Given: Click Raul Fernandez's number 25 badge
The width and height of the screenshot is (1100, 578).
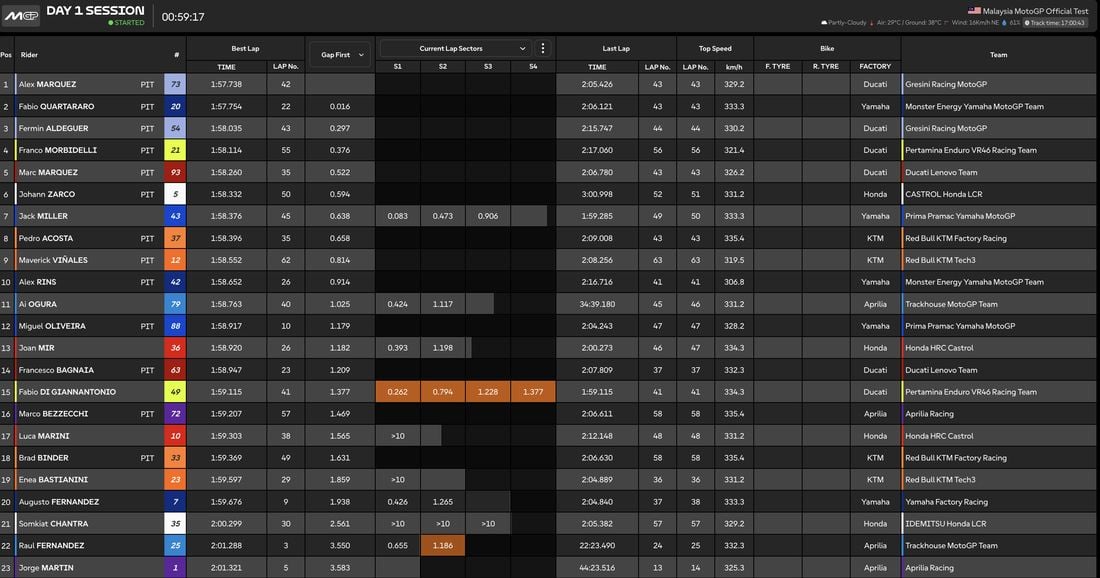Looking at the screenshot, I should click(175, 546).
